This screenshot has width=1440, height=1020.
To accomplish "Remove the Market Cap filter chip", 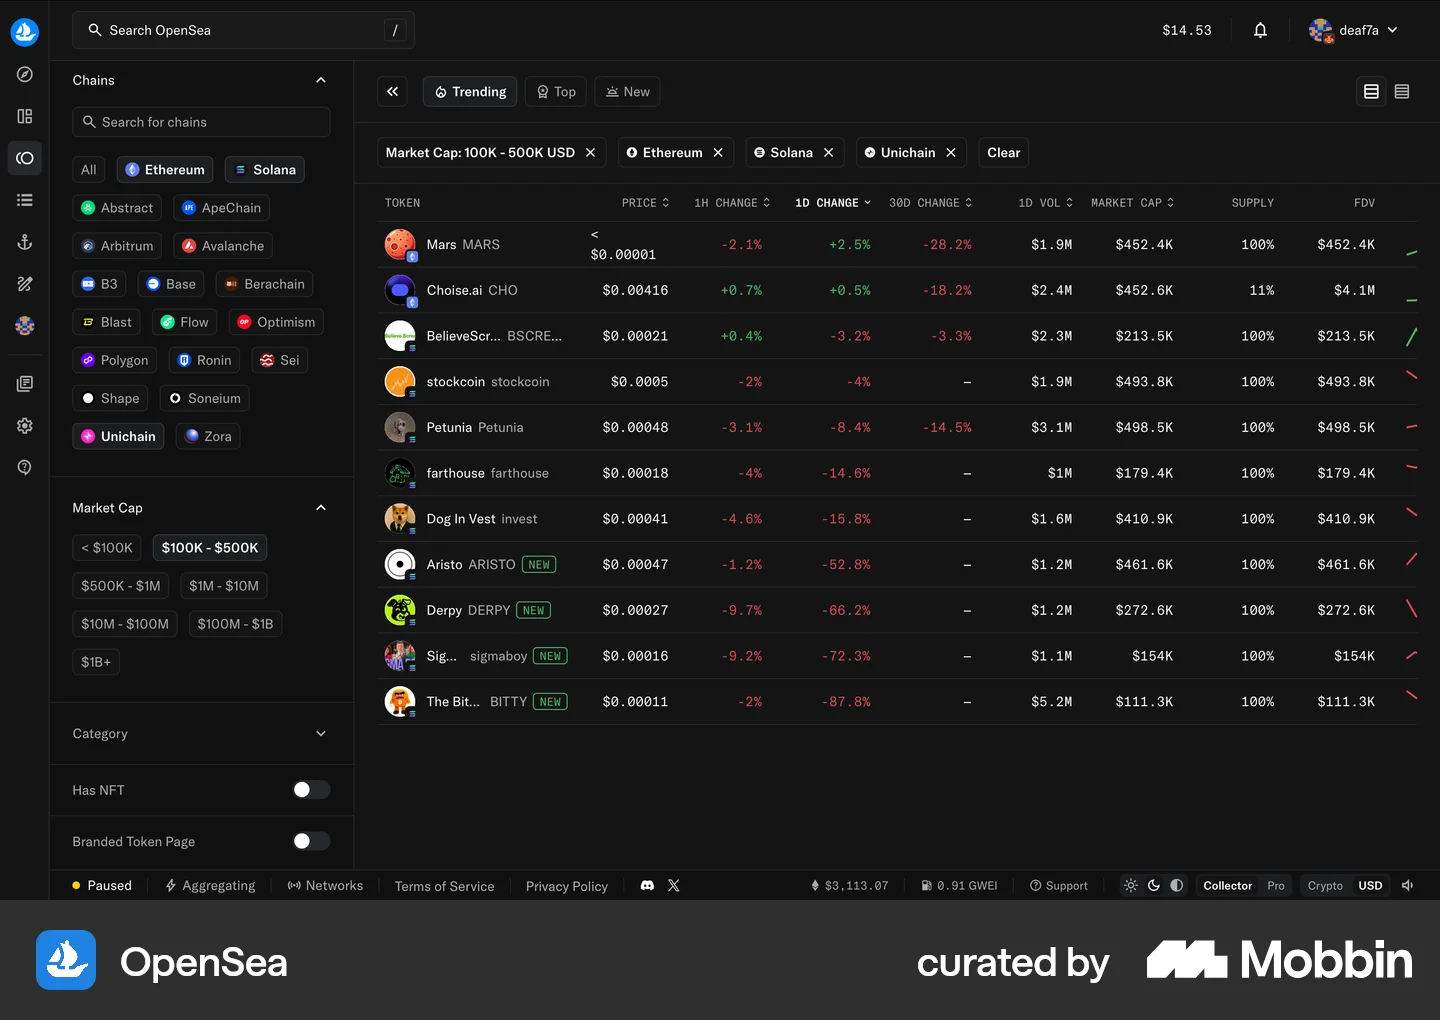I will [591, 153].
